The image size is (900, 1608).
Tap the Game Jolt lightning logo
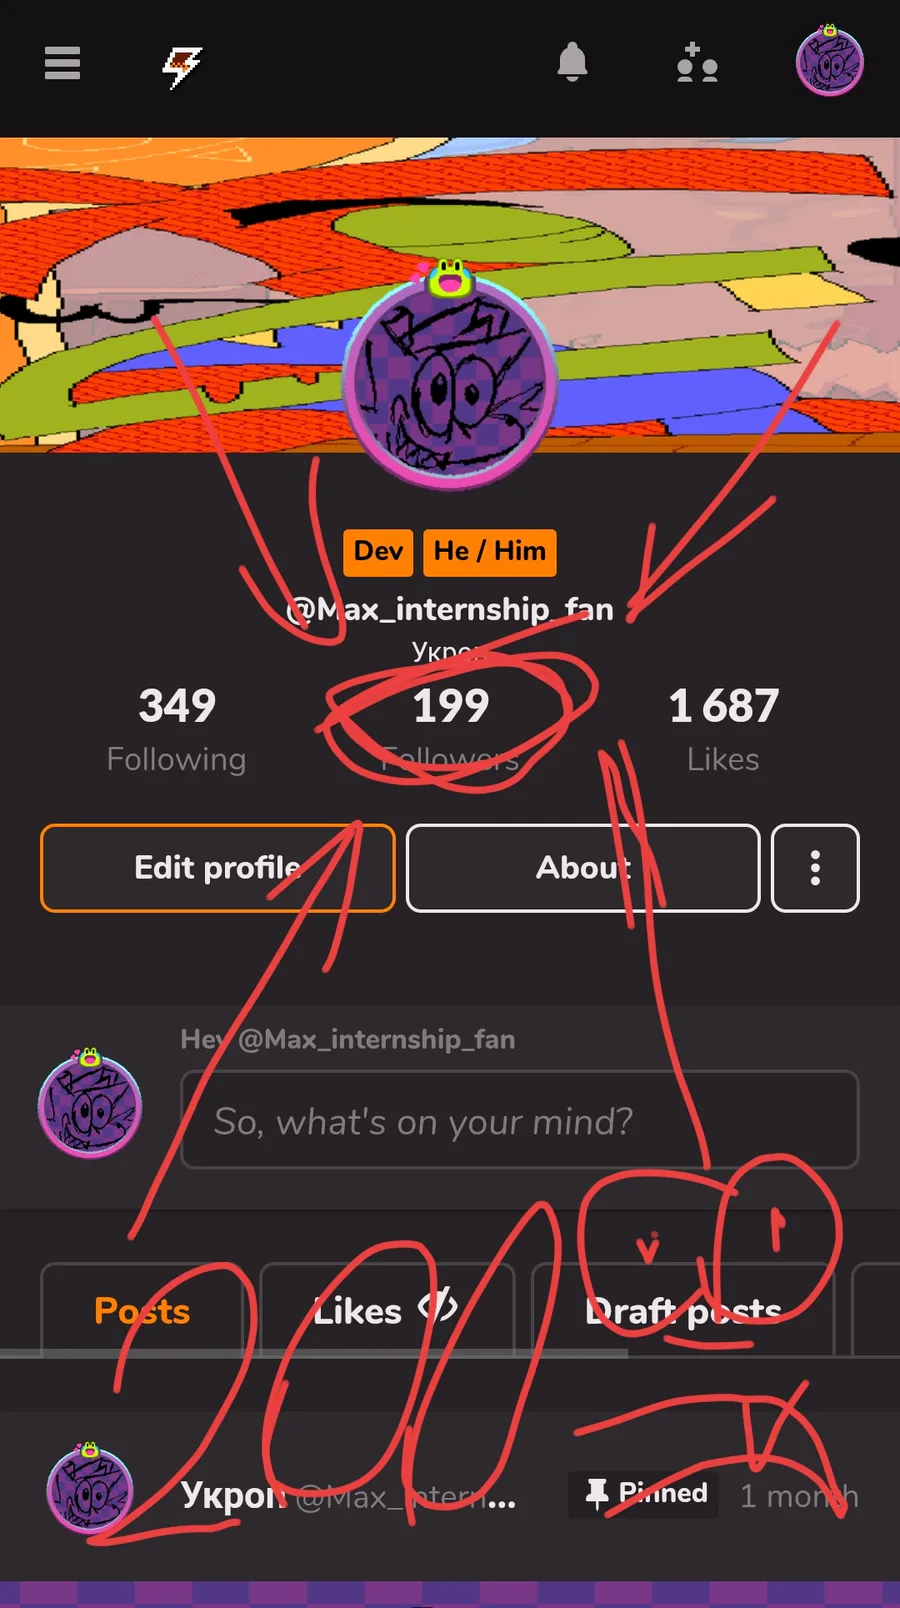(182, 67)
